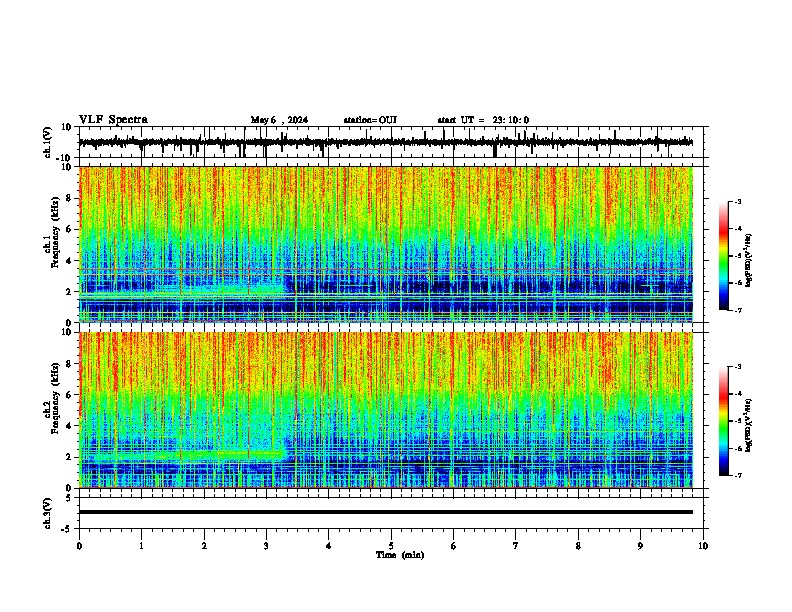Click the ch.3 flat black trace

tap(386, 512)
